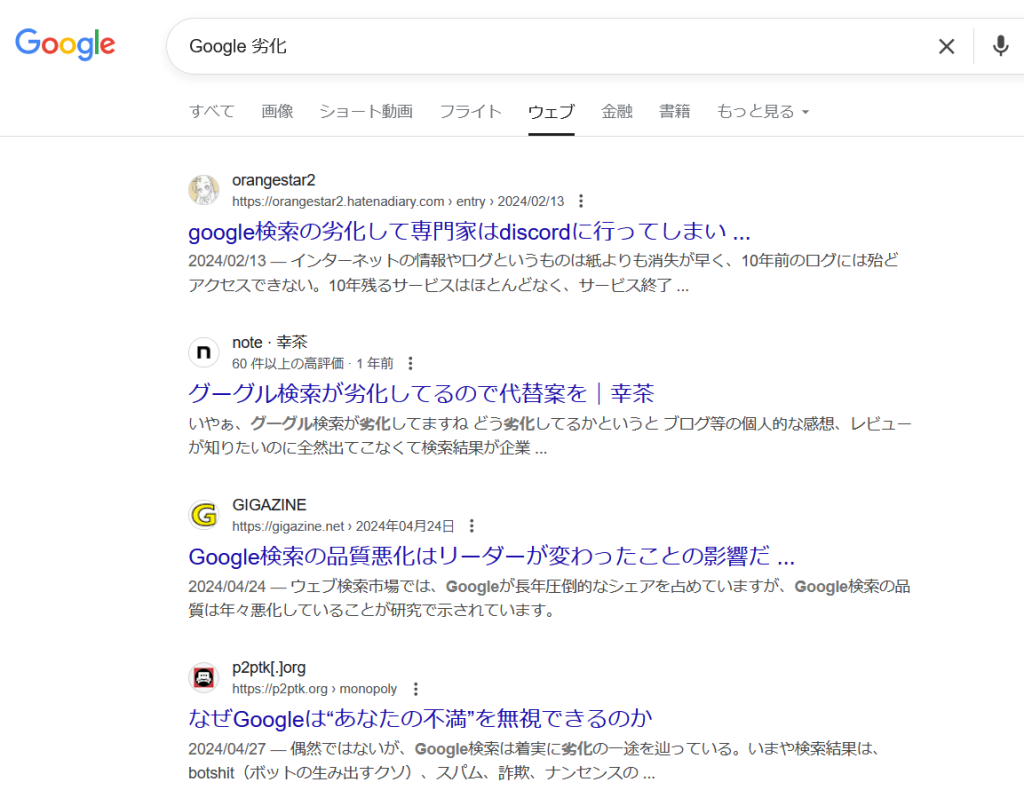Switch to the 画像 tab

coord(277,112)
